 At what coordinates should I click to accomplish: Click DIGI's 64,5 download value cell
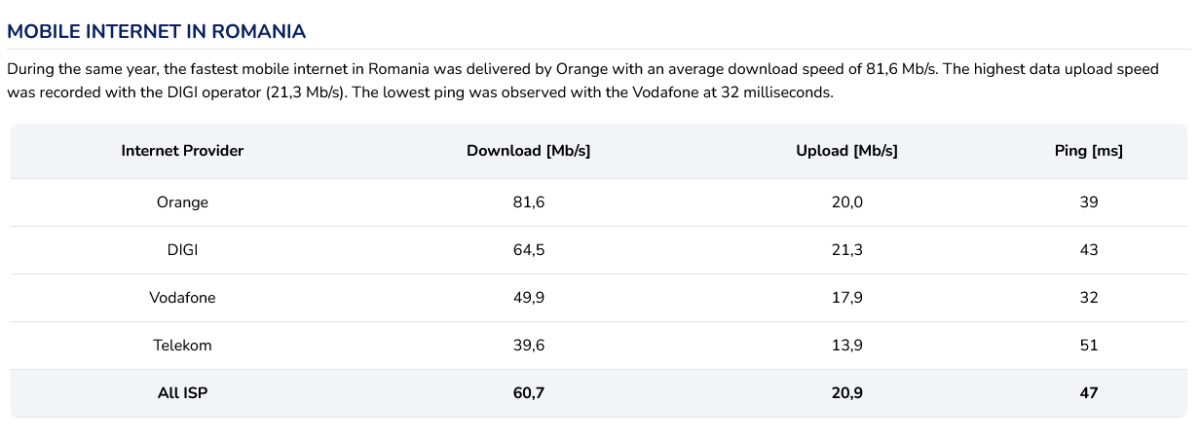(x=528, y=250)
